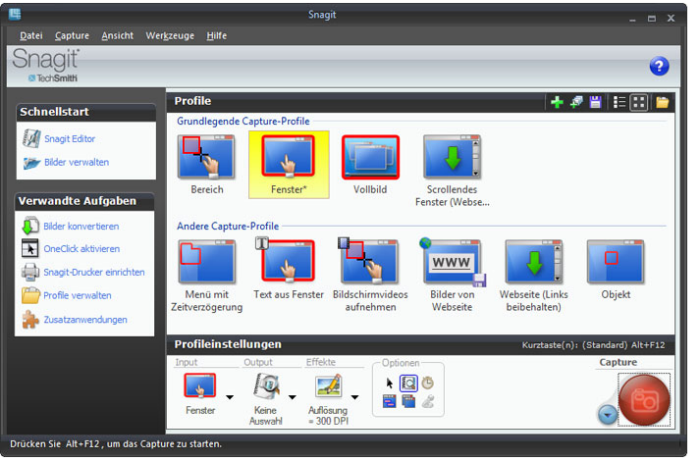Toggle the blue window with pink lines option

tap(389, 401)
